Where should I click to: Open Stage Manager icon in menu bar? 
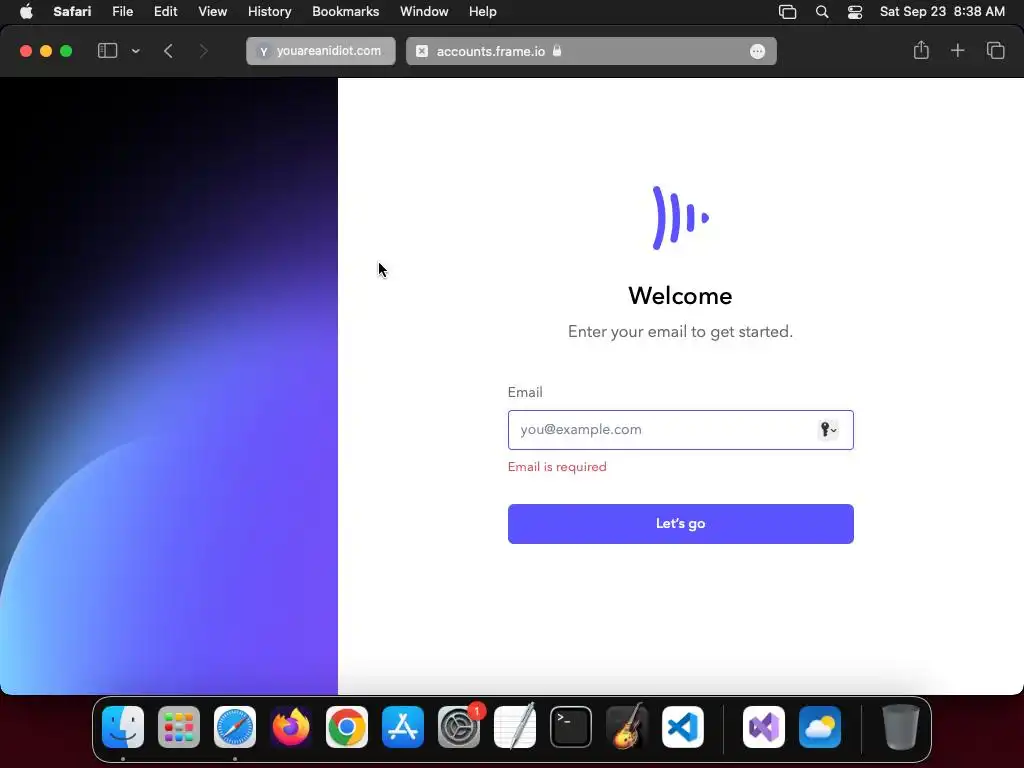coord(788,12)
